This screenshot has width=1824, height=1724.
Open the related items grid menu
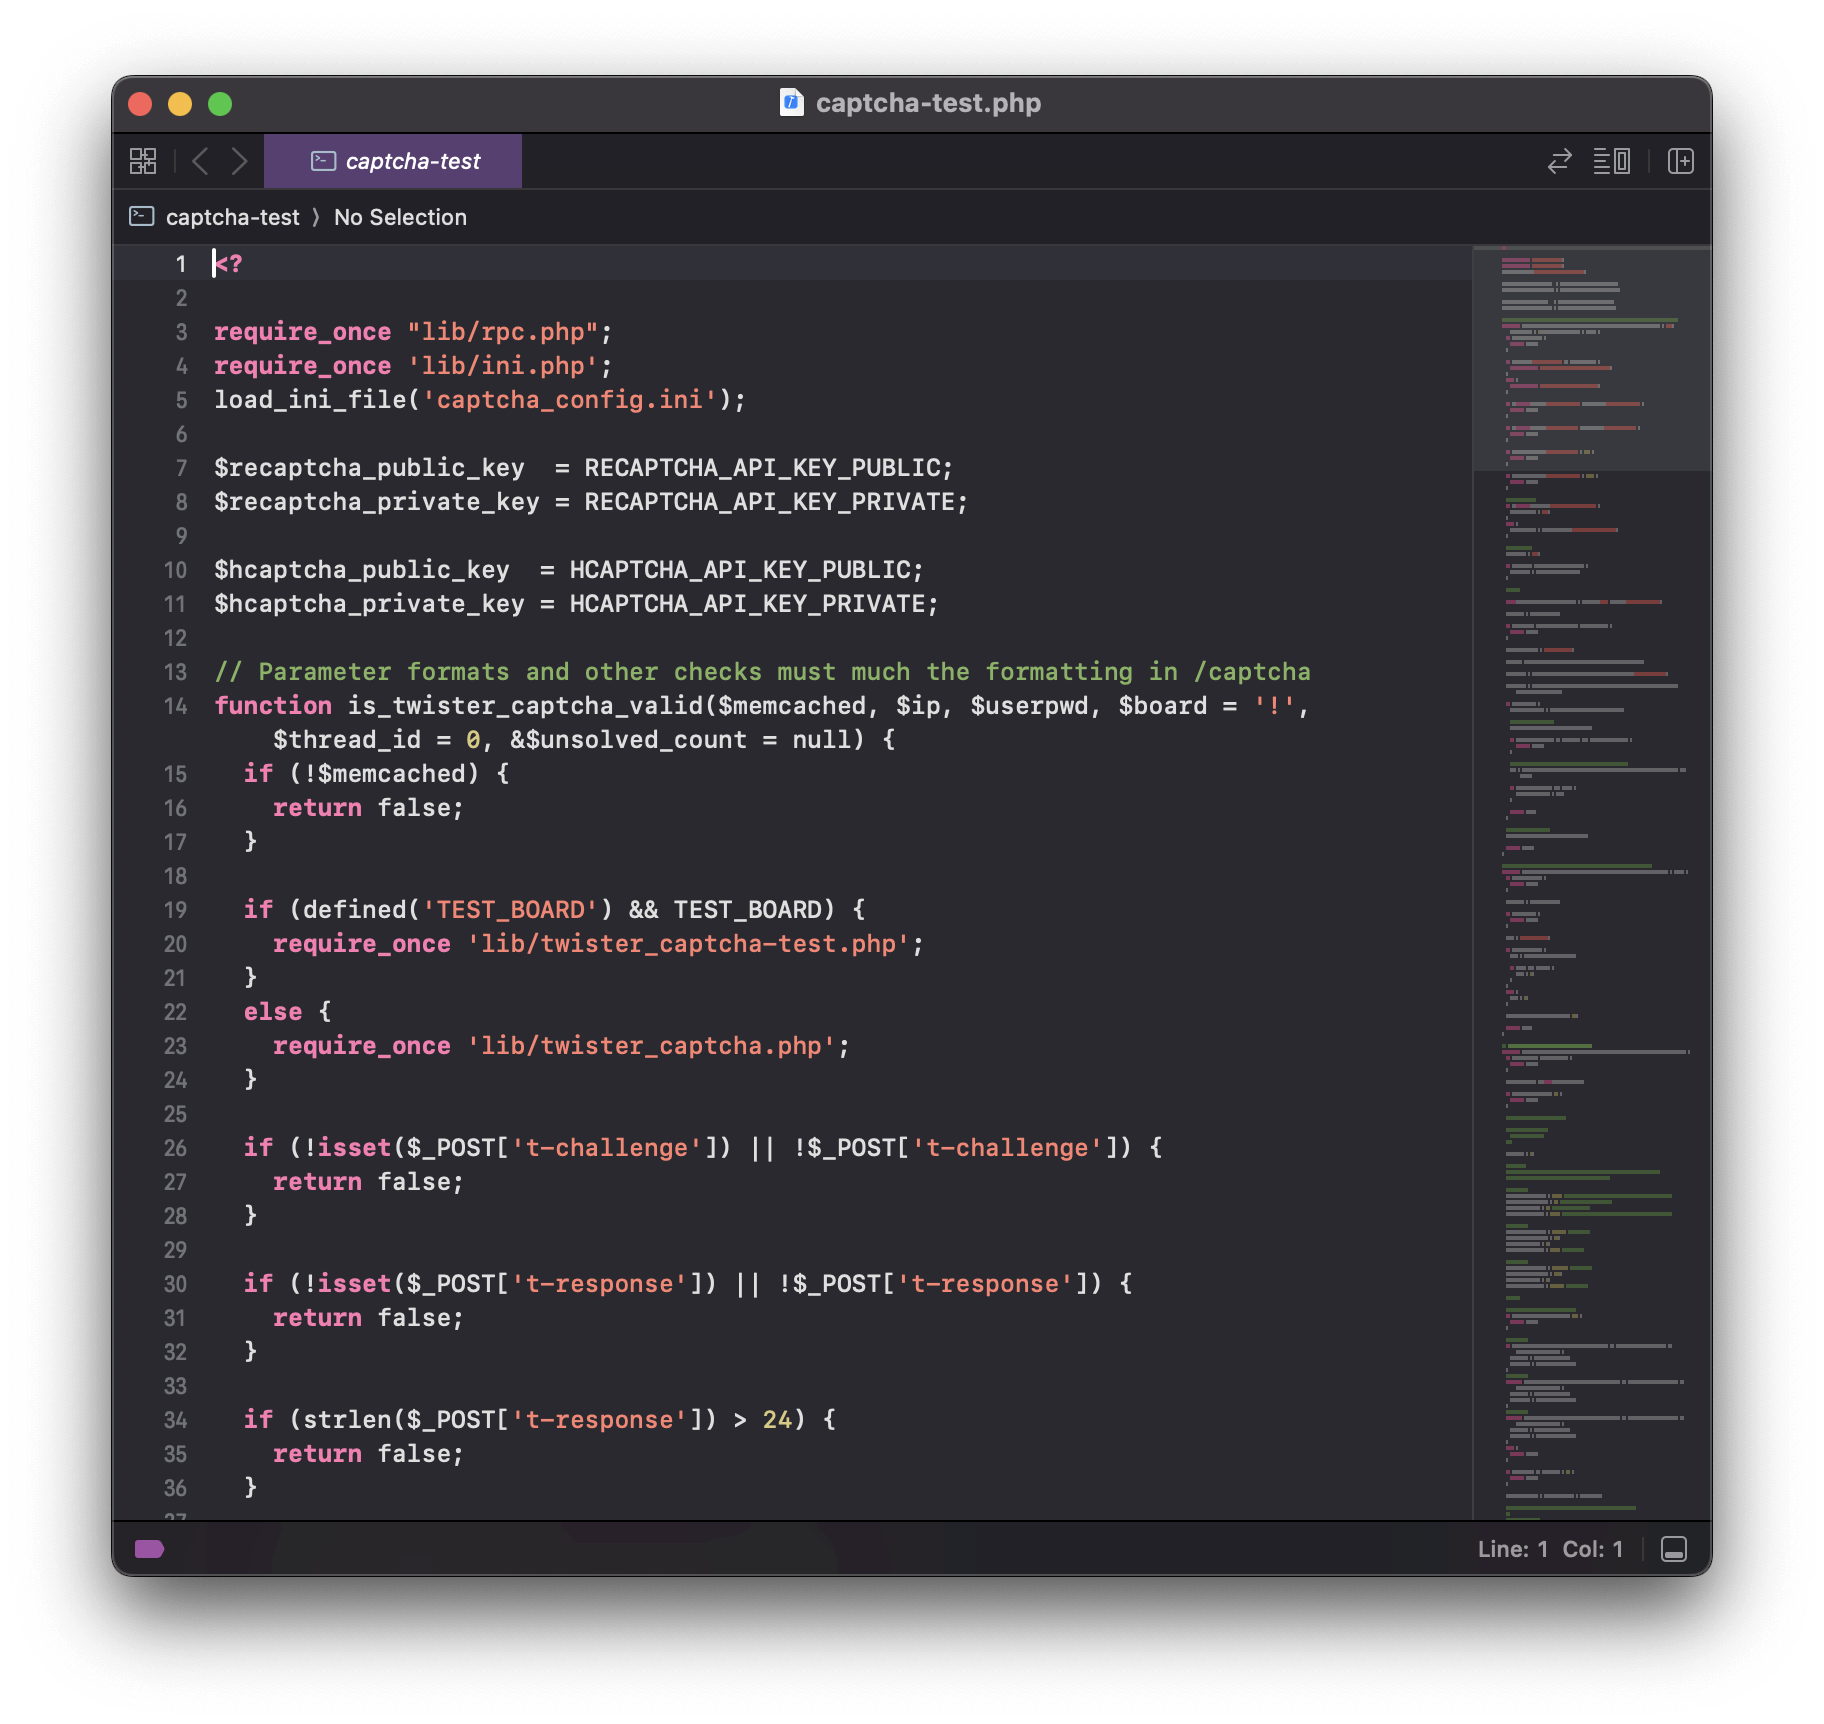point(143,161)
